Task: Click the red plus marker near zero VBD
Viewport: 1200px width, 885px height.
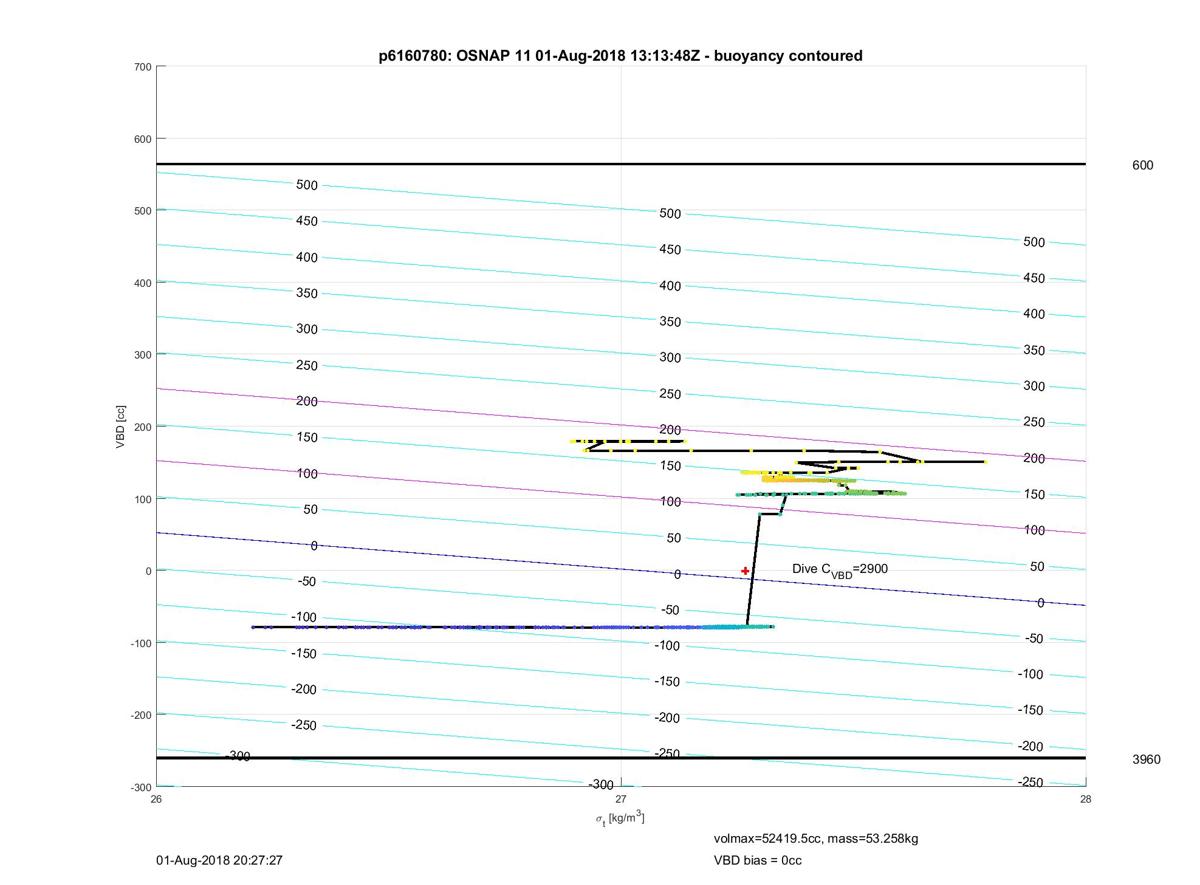Action: click(745, 571)
